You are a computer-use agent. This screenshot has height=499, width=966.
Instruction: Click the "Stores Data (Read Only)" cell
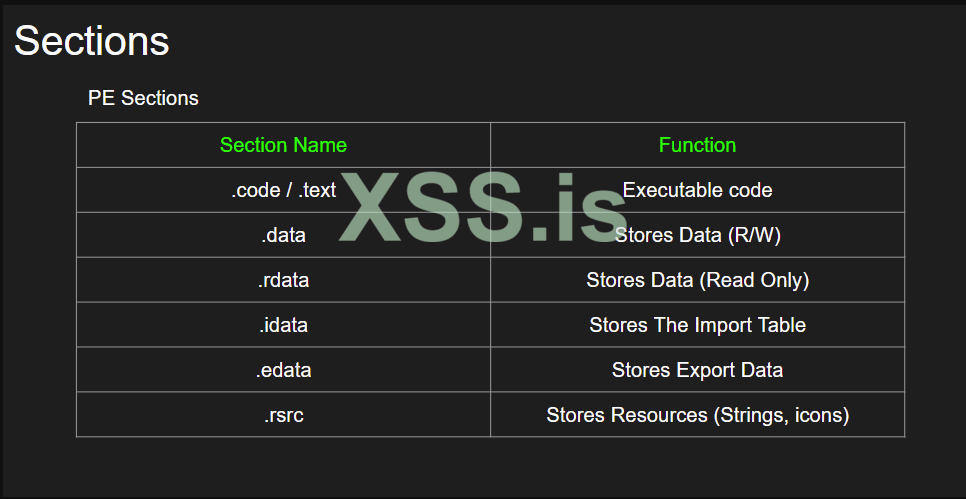point(697,280)
